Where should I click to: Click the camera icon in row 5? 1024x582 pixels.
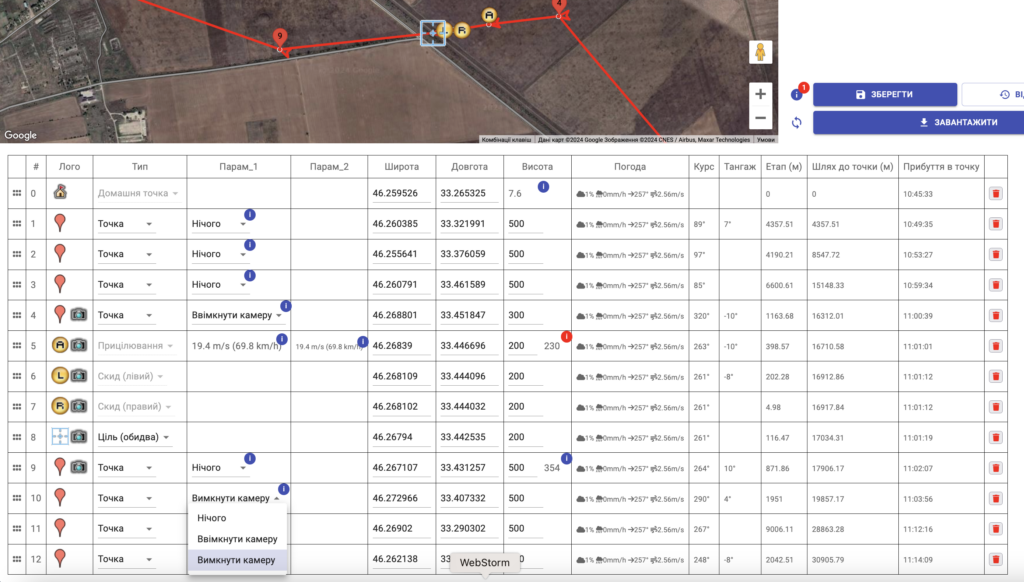(79, 346)
